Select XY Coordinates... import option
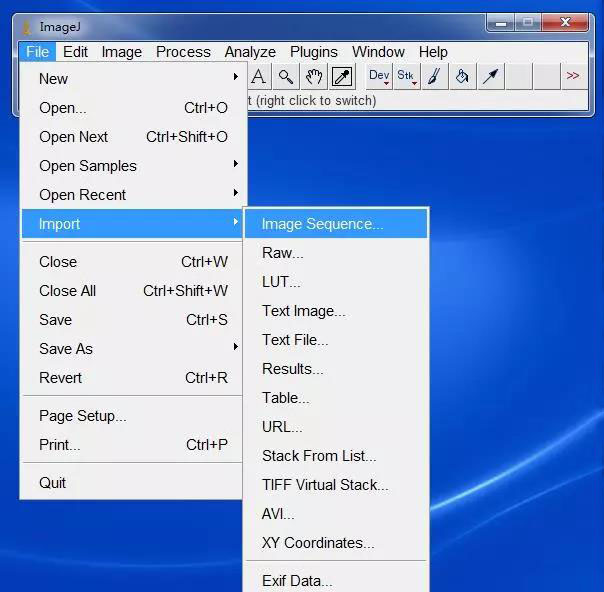Image resolution: width=604 pixels, height=592 pixels. pyautogui.click(x=318, y=543)
